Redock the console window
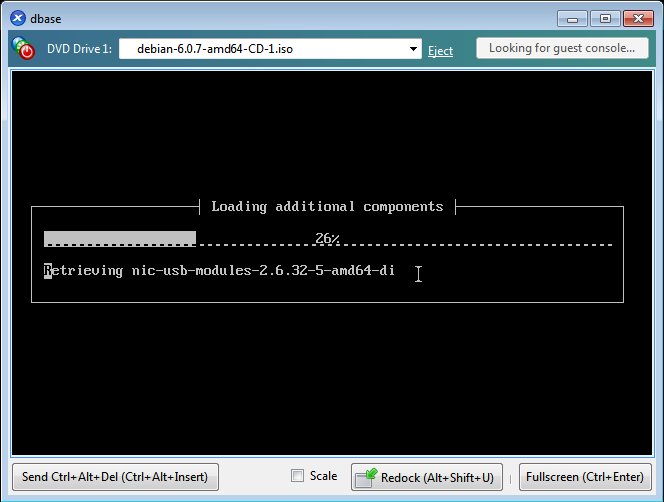Viewport: 664px width, 502px height. tap(427, 477)
